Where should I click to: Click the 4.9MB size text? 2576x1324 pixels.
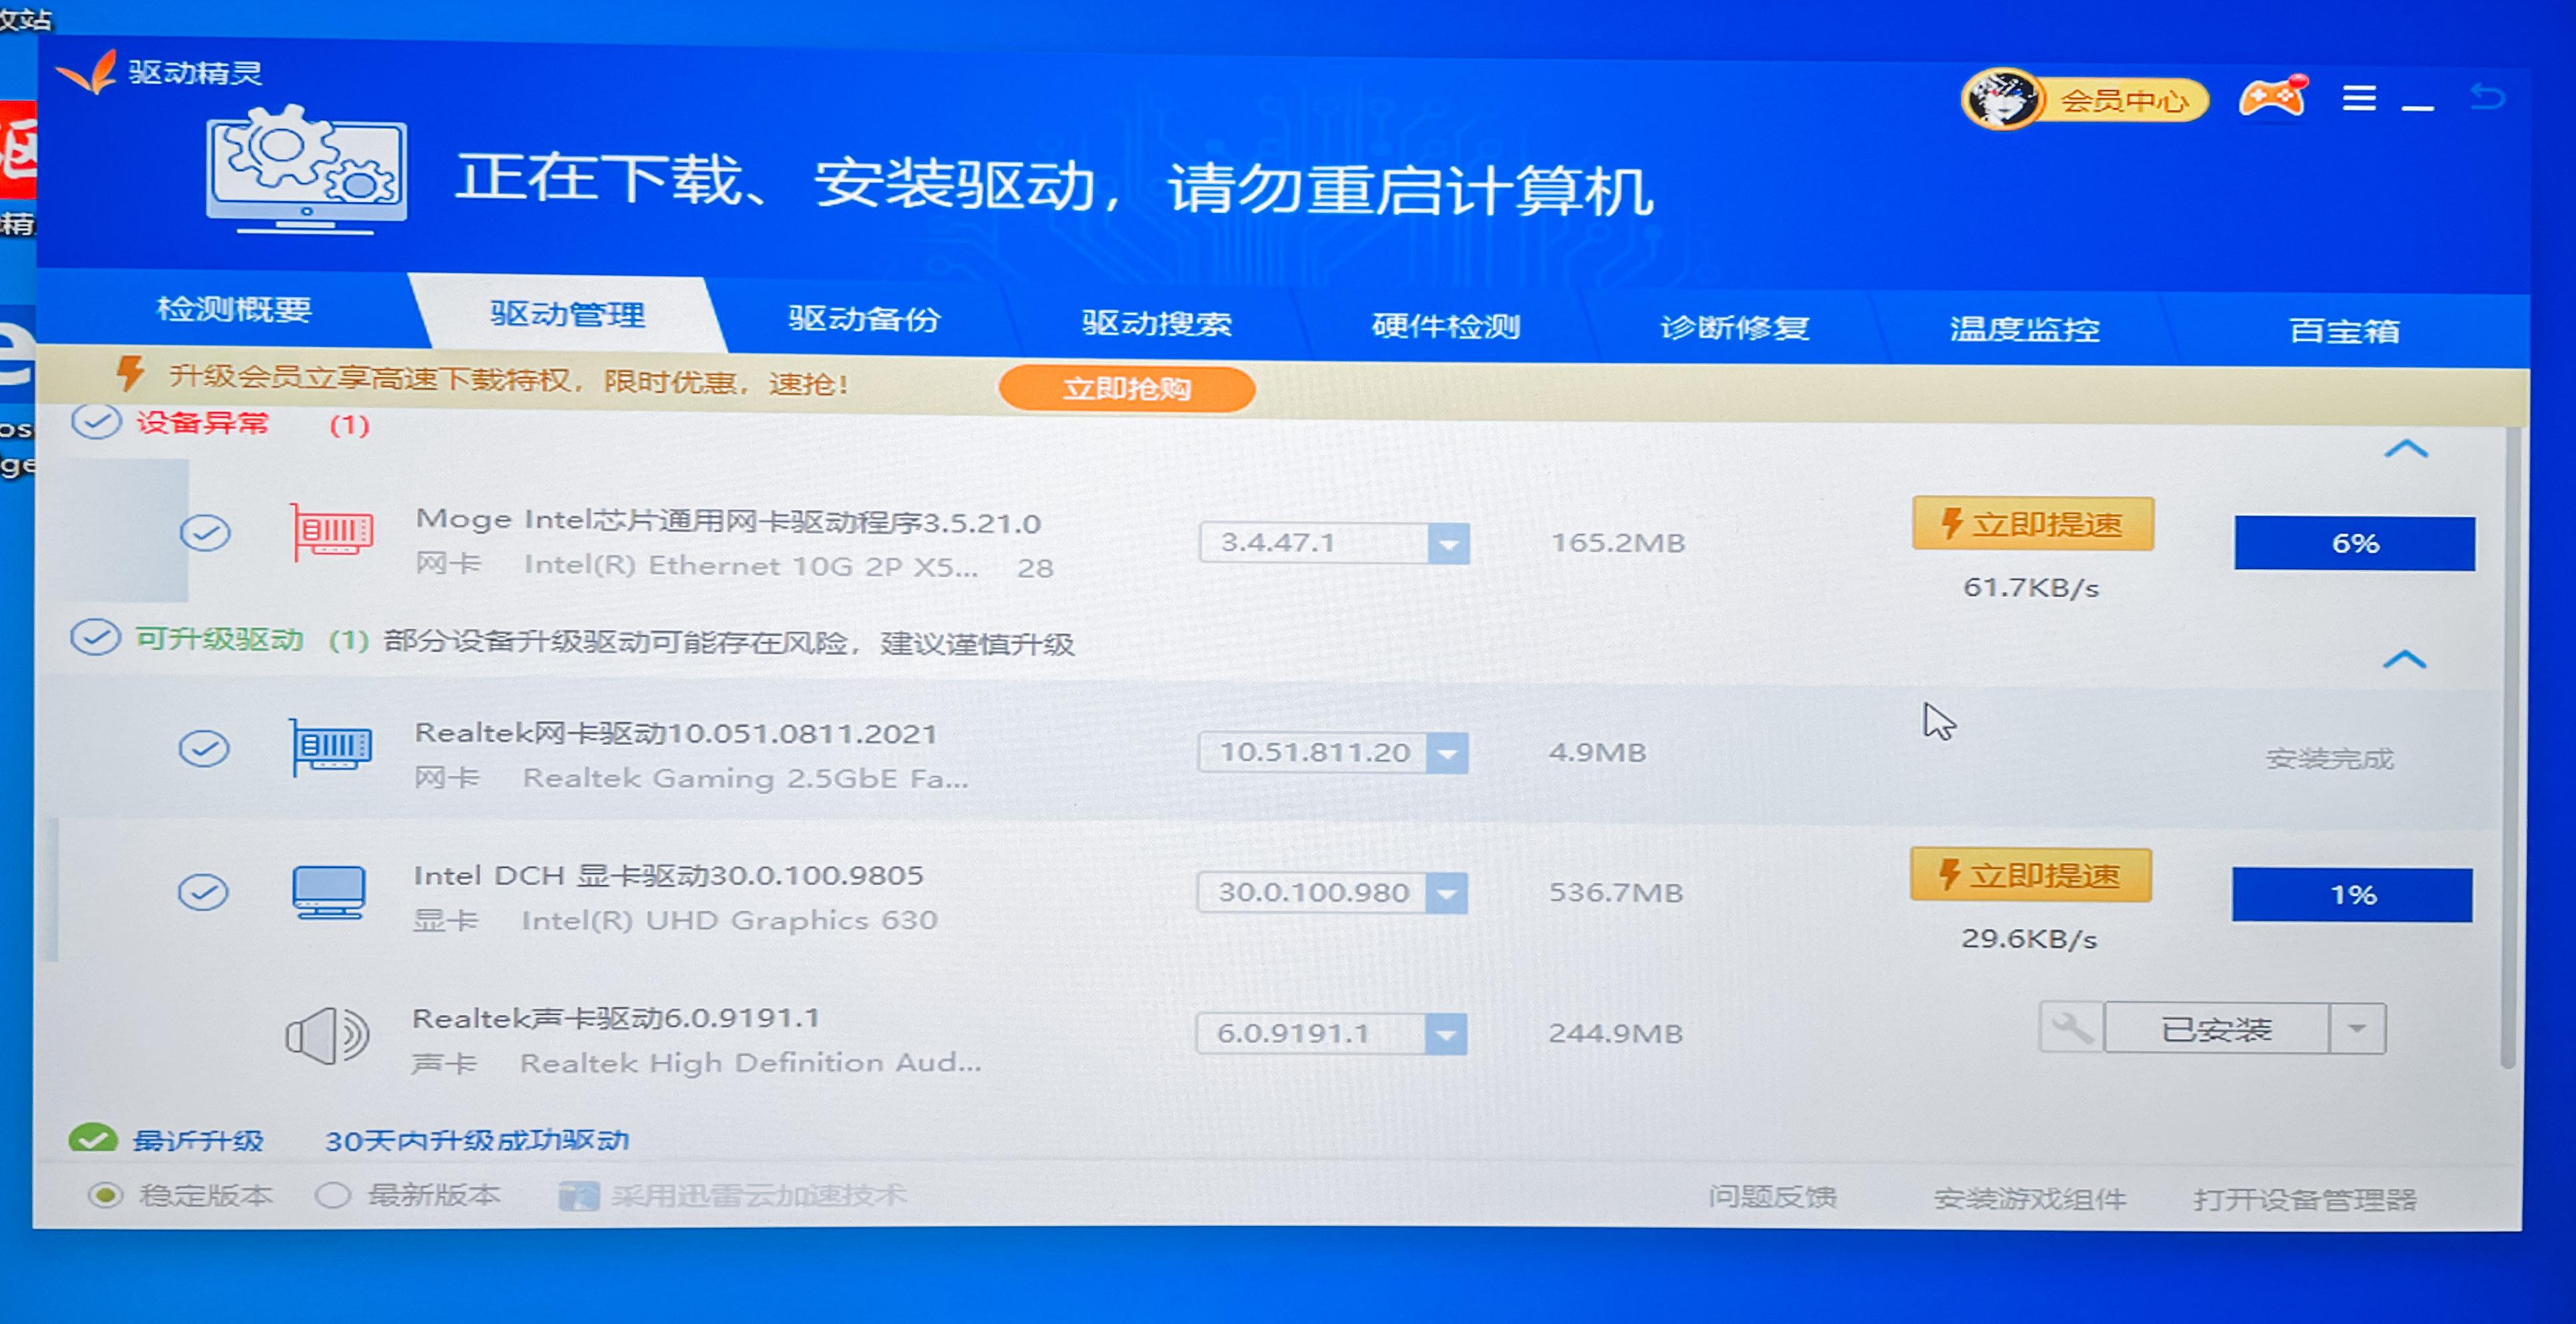[1597, 752]
